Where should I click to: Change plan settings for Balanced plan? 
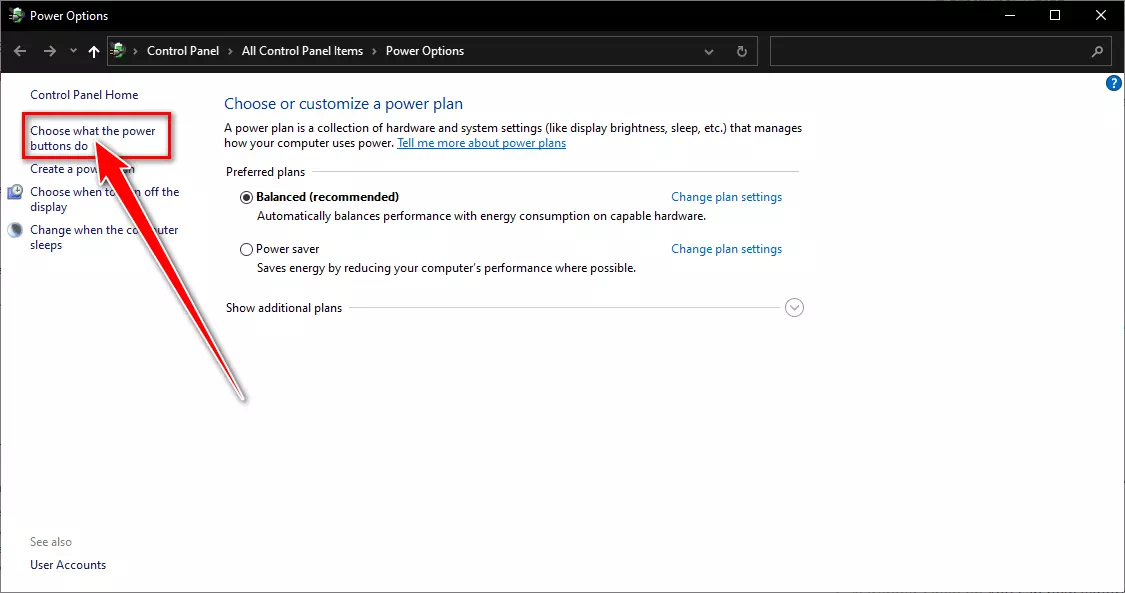pos(726,197)
